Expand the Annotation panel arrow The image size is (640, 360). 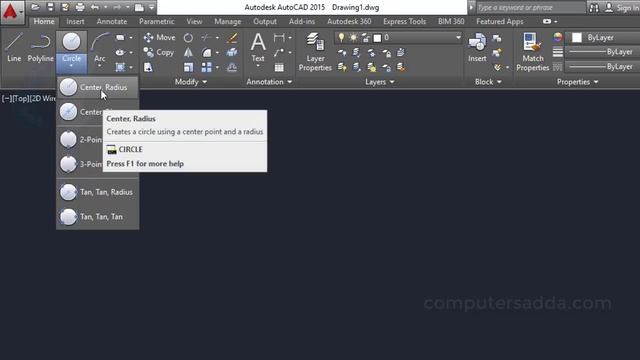(290, 82)
